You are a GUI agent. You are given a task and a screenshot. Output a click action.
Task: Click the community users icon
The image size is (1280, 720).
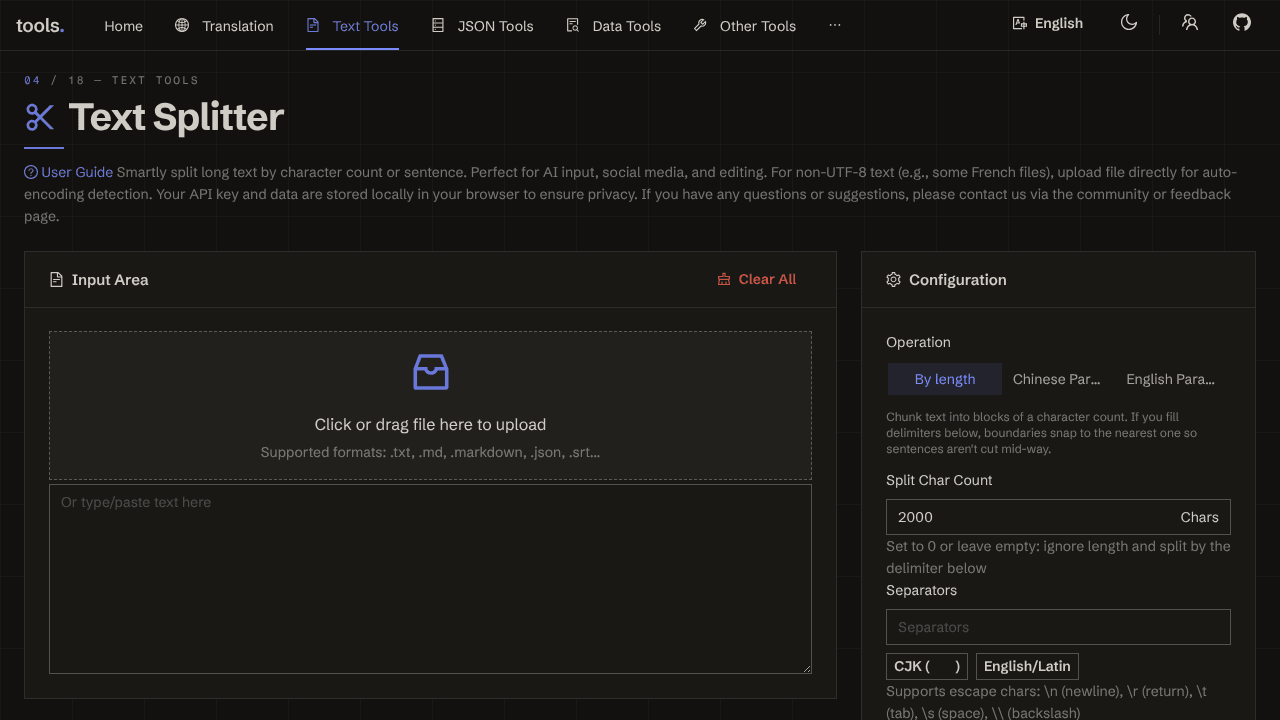pyautogui.click(x=1190, y=23)
